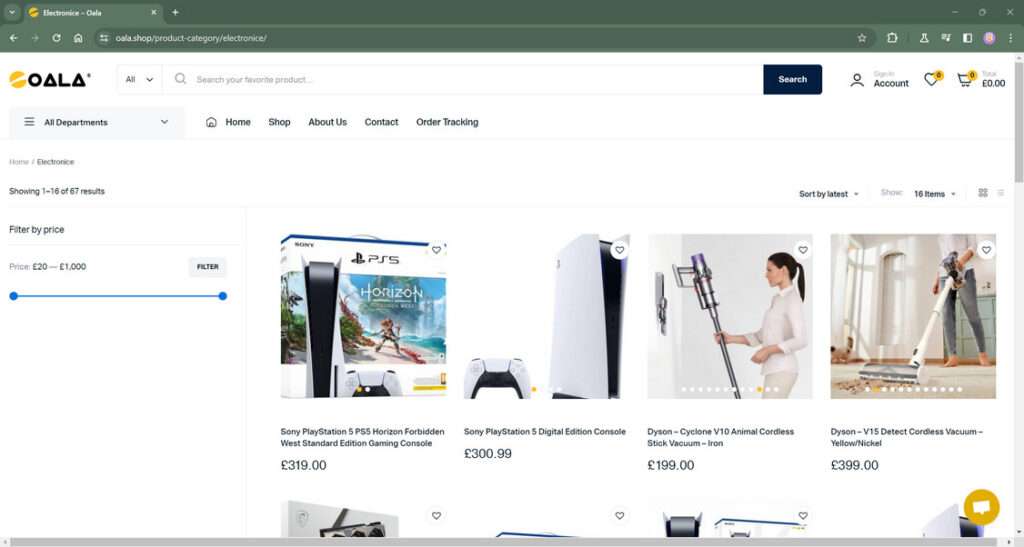Screen dimensions: 1024x547
Task: Add PS5 Digital Edition to wishlist
Action: tap(619, 250)
